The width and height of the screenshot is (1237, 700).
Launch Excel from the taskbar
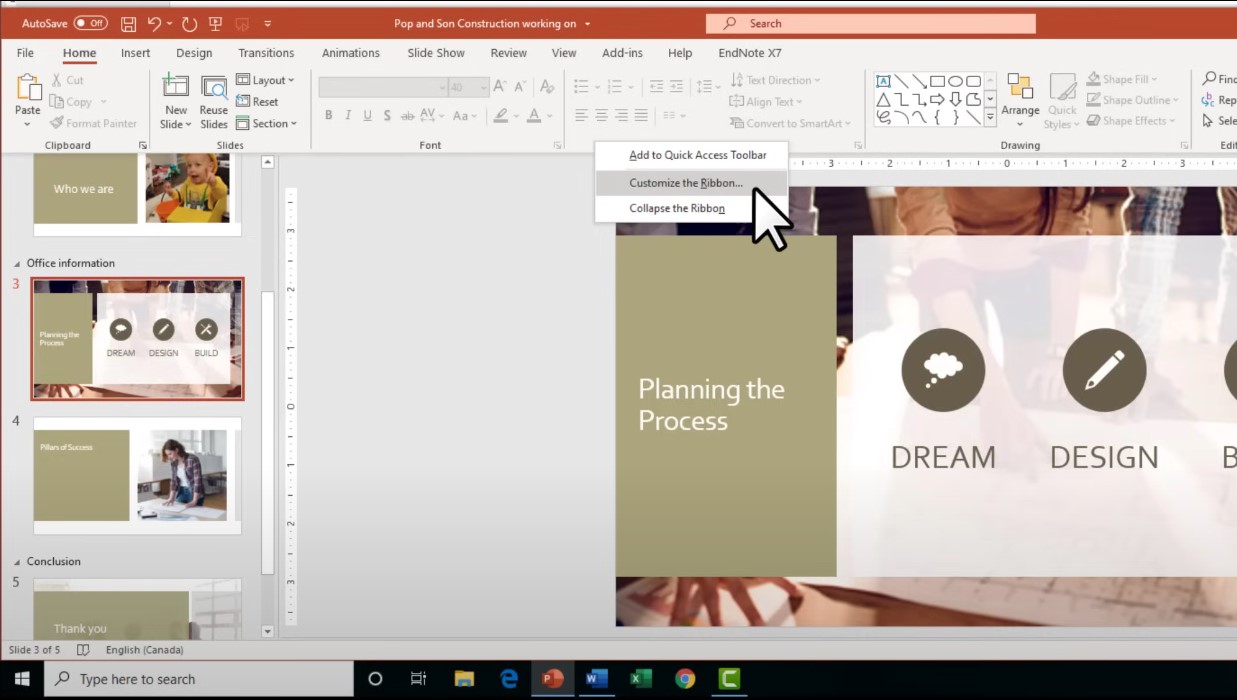(x=641, y=679)
